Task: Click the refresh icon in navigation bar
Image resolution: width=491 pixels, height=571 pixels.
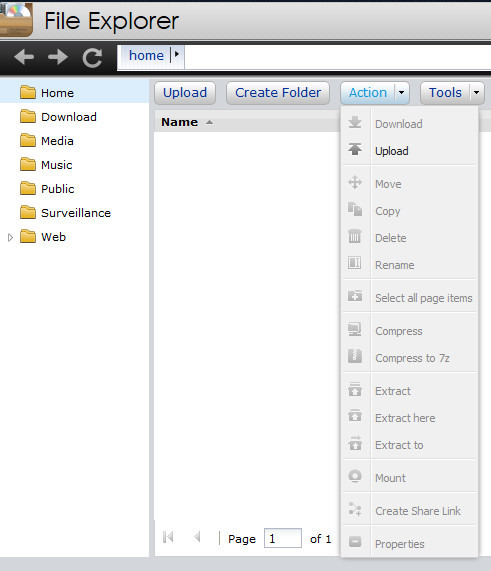Action: tap(92, 58)
